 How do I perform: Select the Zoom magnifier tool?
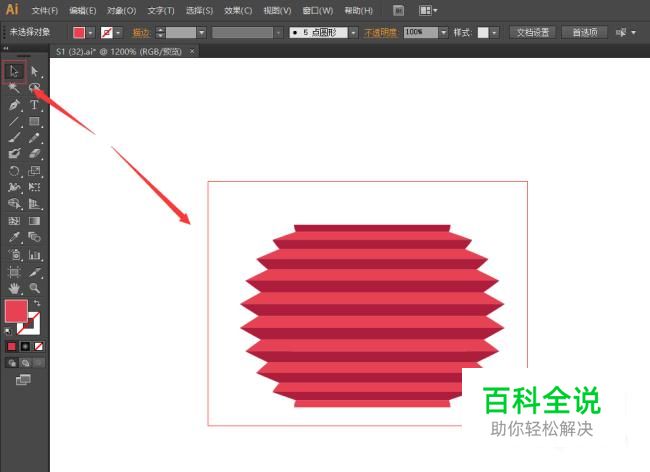(x=34, y=288)
